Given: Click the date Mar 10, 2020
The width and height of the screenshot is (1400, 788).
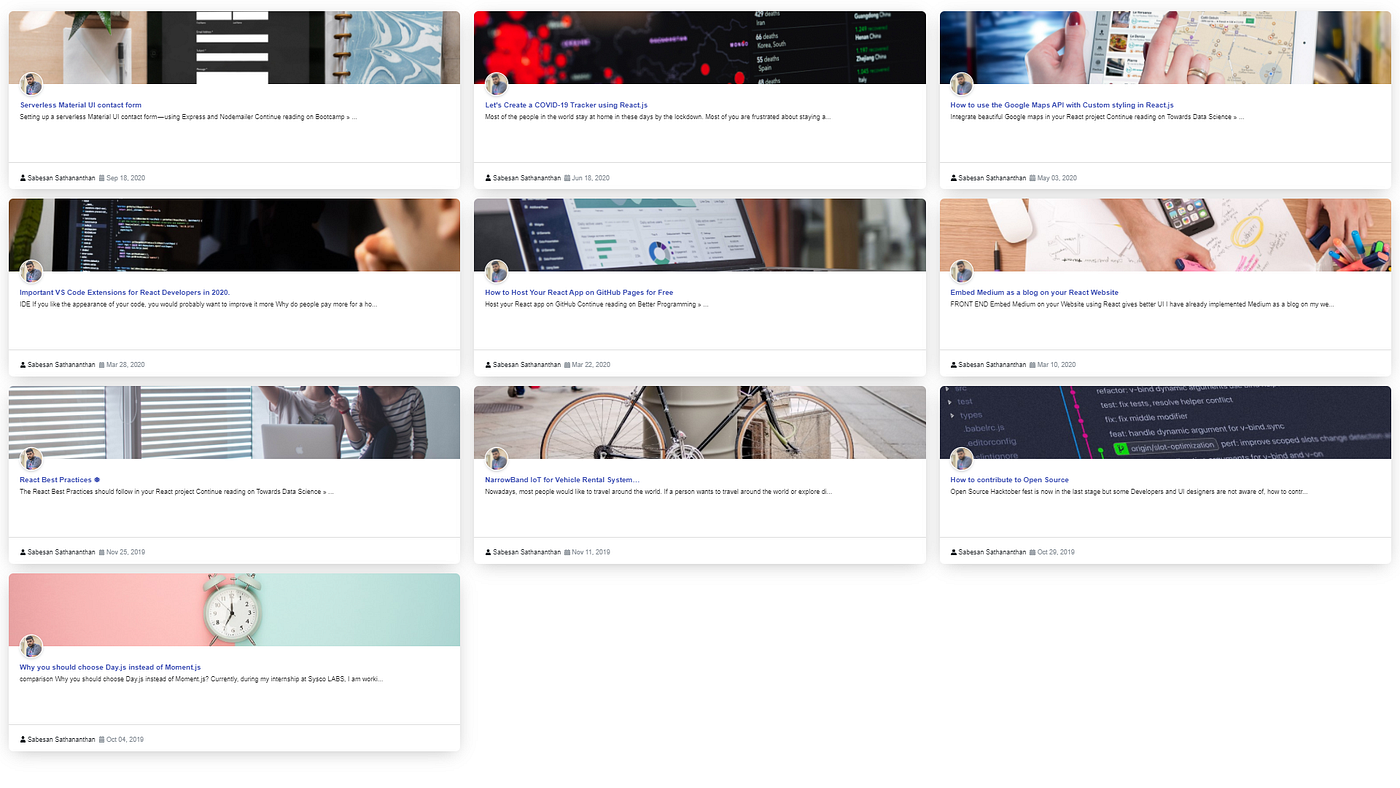Looking at the screenshot, I should coord(1056,365).
